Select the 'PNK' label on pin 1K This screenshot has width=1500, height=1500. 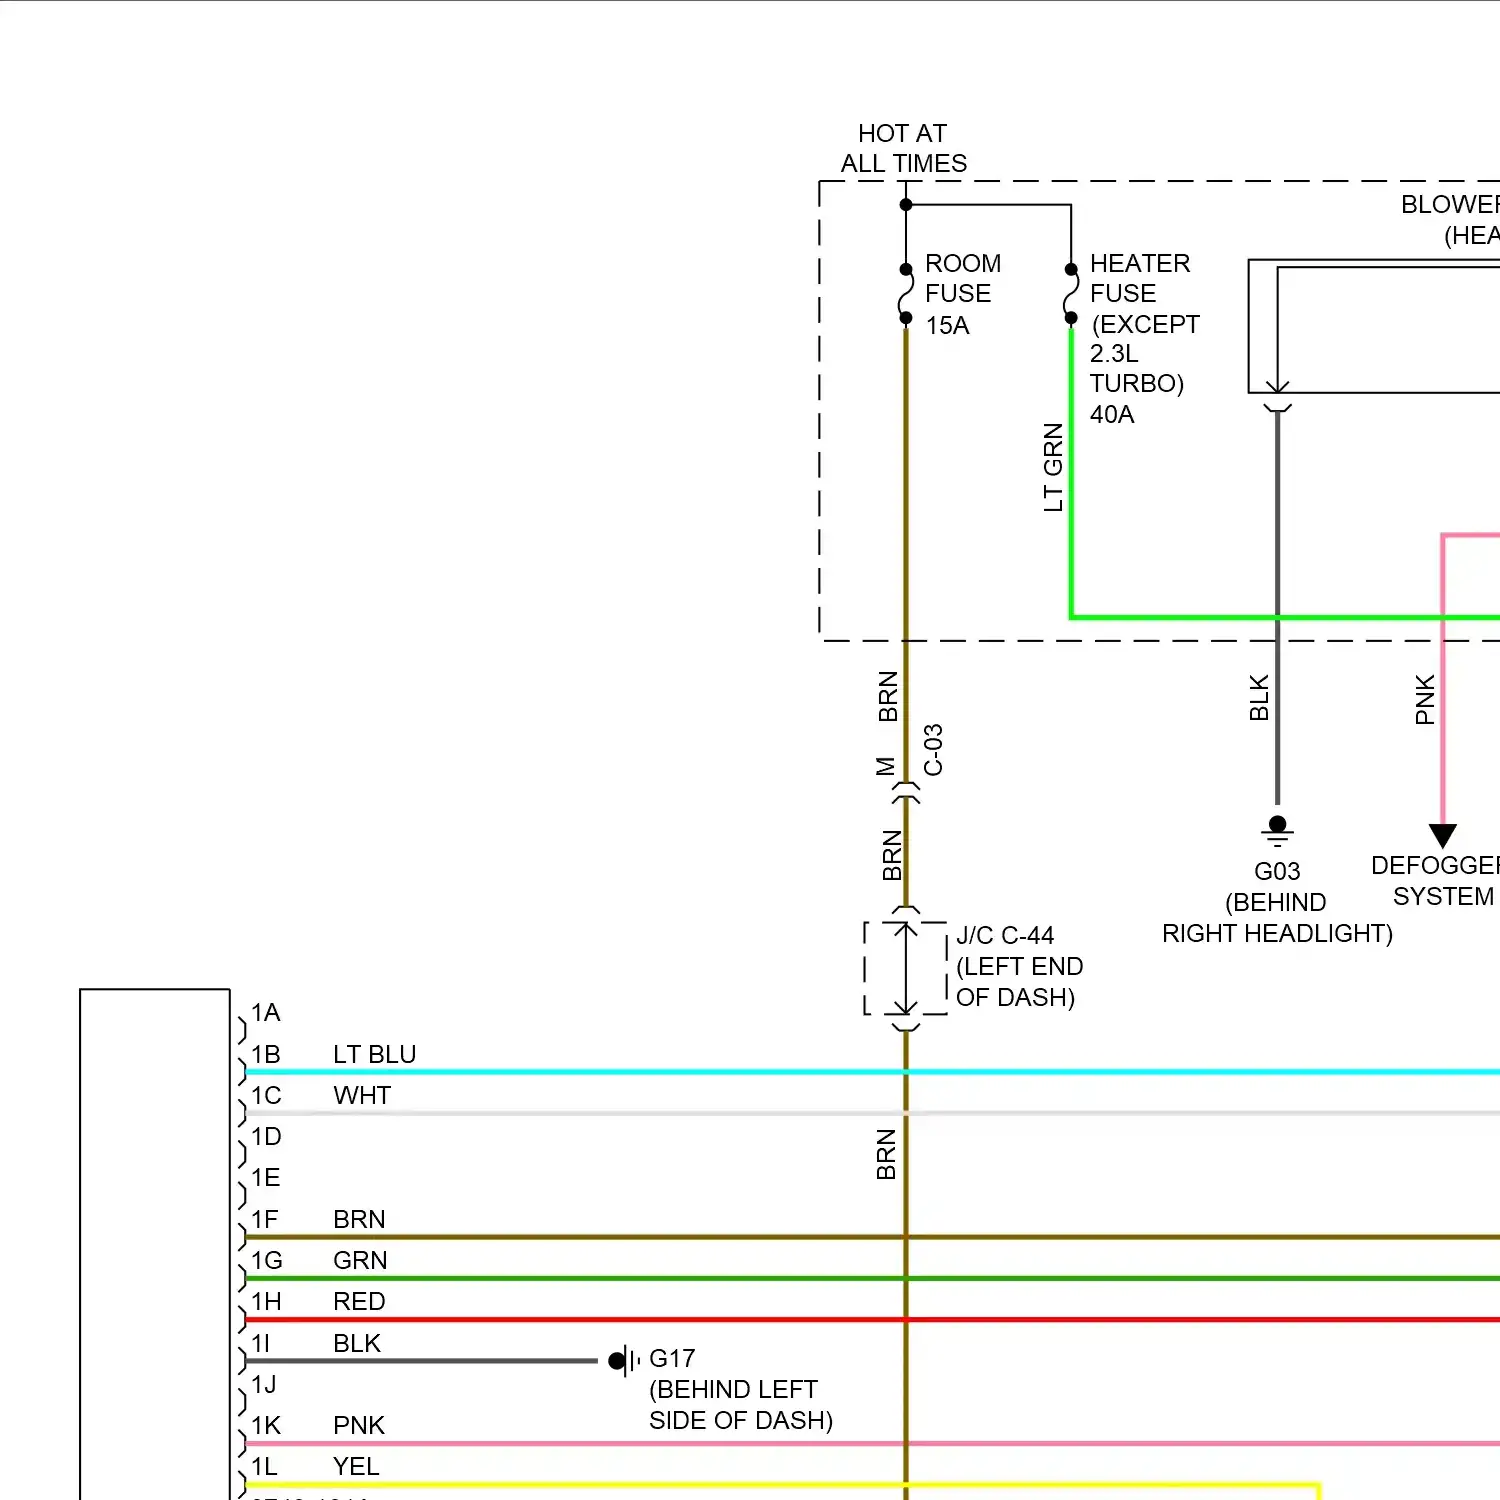click(x=359, y=1425)
